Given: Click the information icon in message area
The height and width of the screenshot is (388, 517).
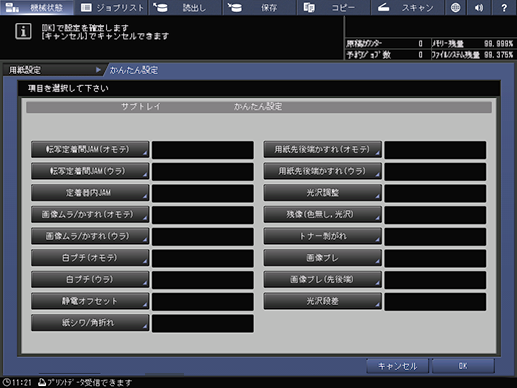Looking at the screenshot, I should tap(23, 31).
